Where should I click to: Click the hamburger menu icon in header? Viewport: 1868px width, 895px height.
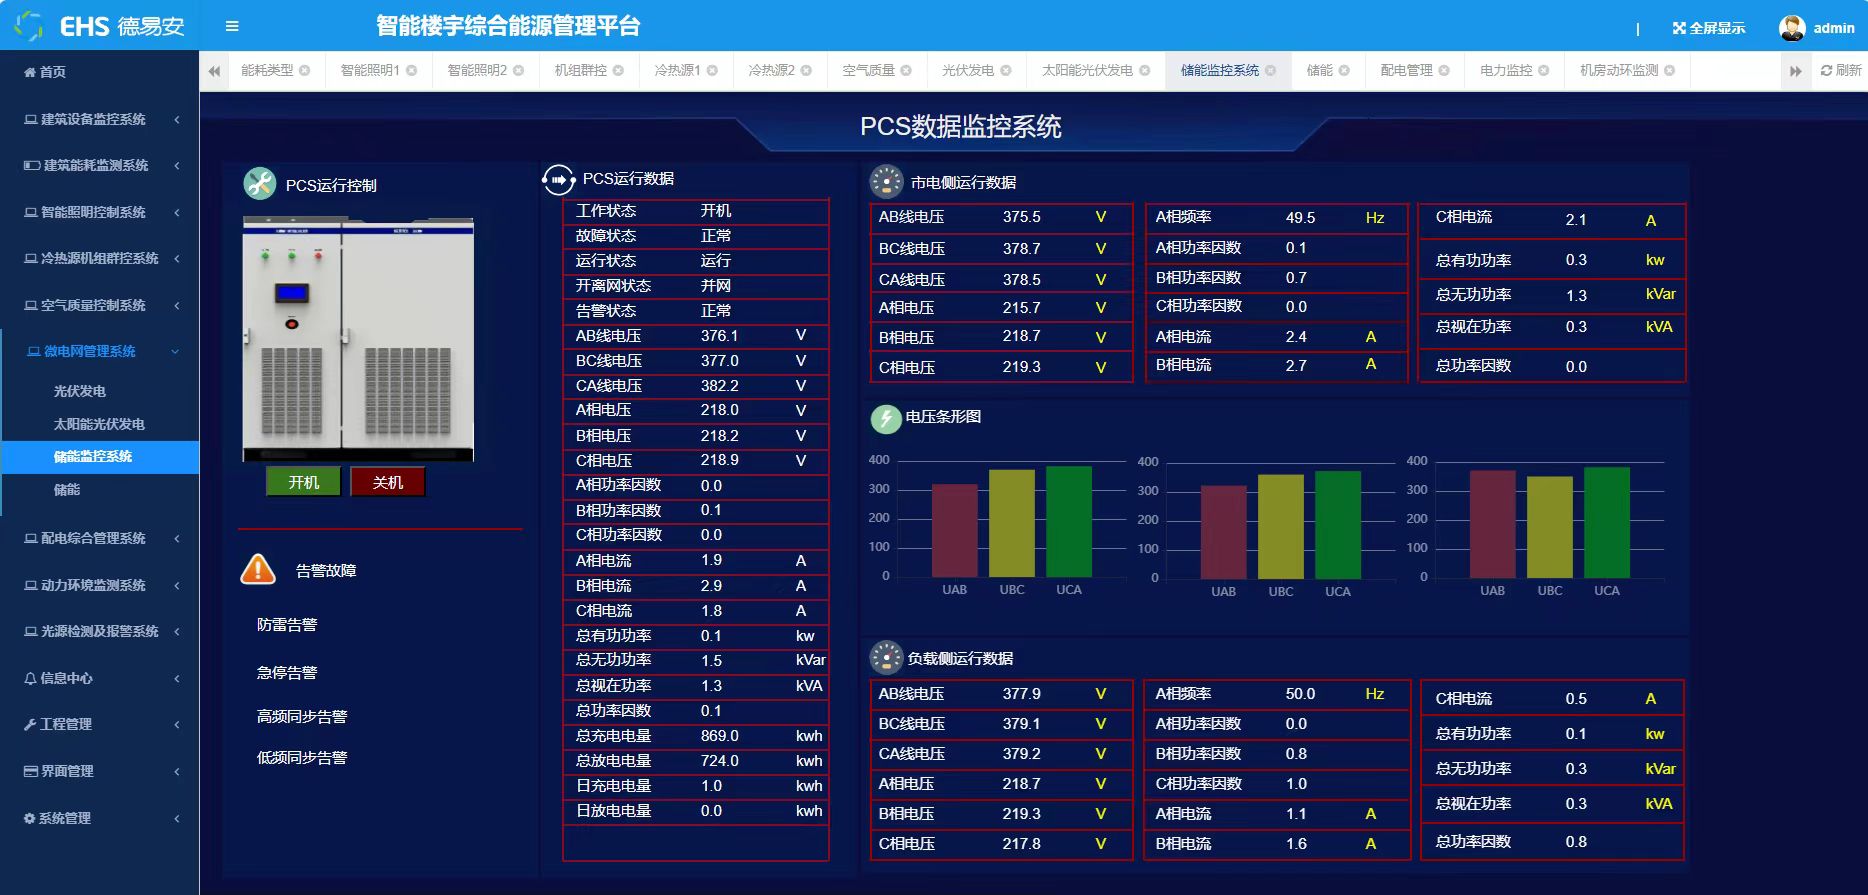click(x=232, y=27)
